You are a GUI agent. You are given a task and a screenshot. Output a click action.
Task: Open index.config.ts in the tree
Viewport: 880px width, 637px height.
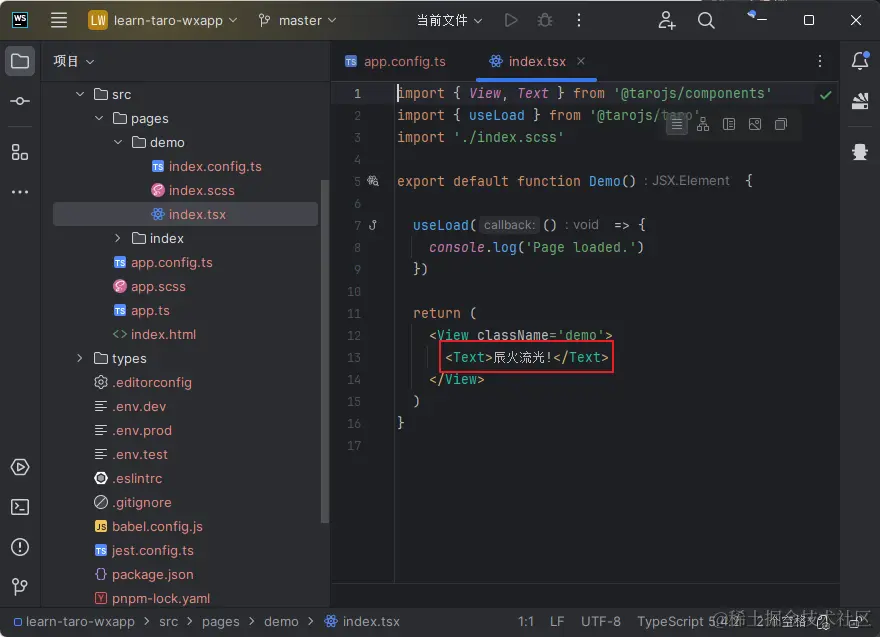coord(207,166)
